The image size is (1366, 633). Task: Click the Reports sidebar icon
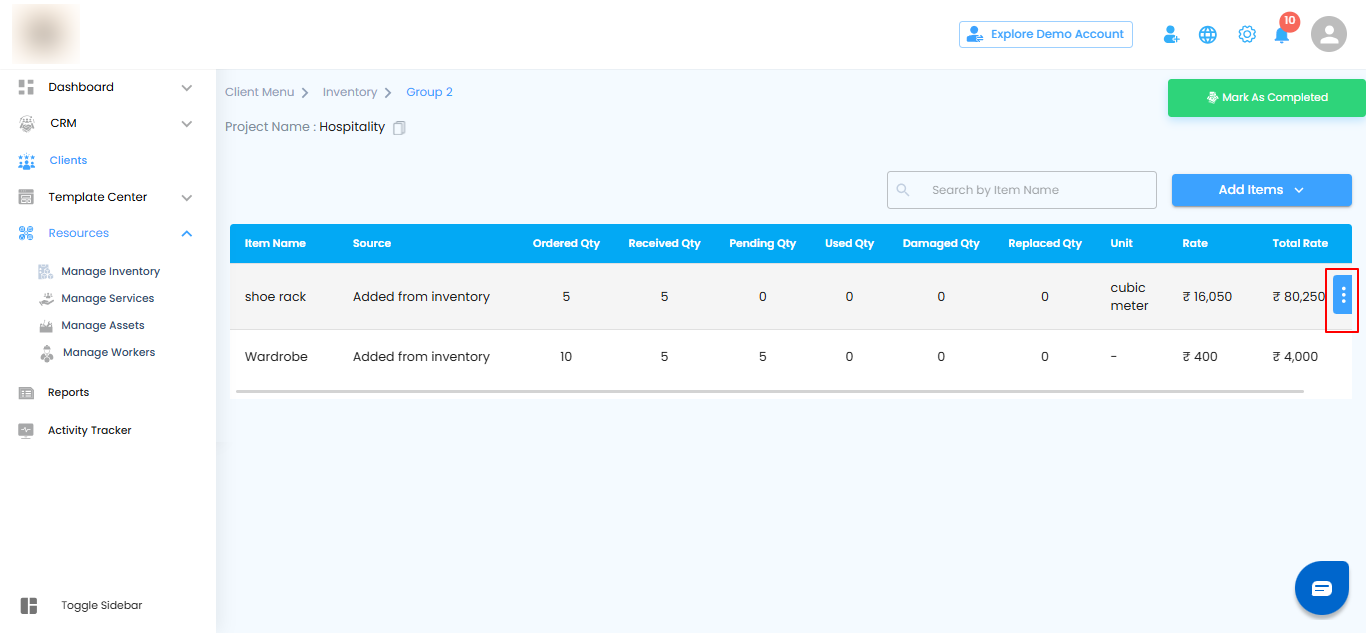click(27, 393)
